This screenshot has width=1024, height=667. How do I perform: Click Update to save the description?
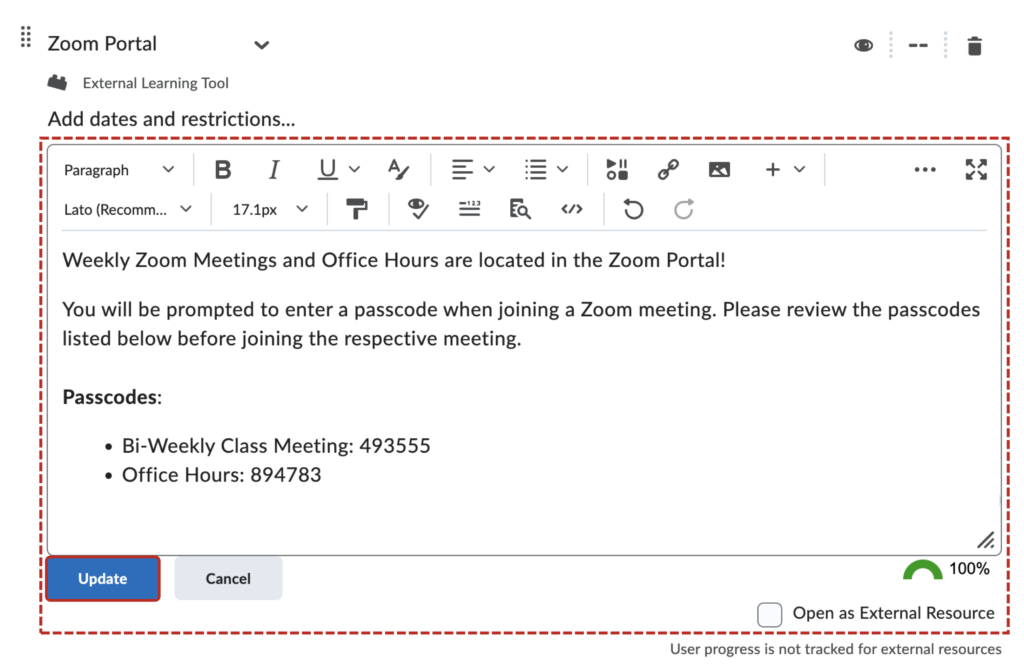pos(101,578)
